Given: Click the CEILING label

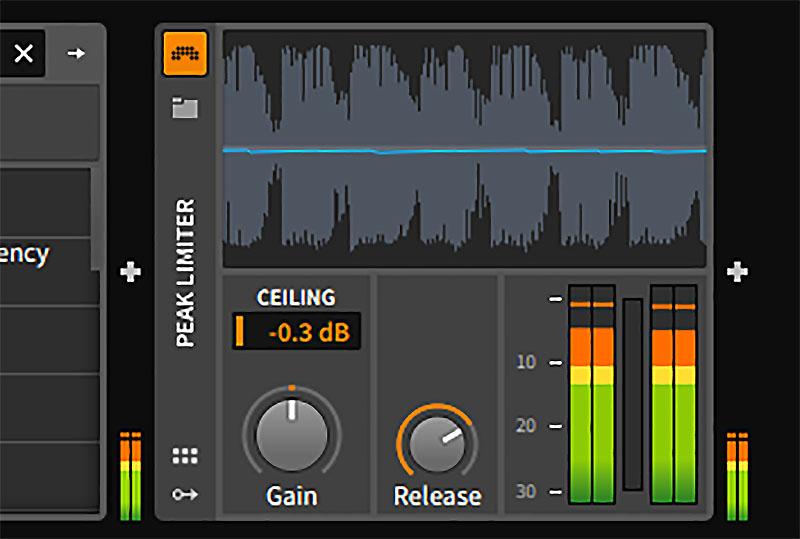Looking at the screenshot, I should pyautogui.click(x=296, y=298).
